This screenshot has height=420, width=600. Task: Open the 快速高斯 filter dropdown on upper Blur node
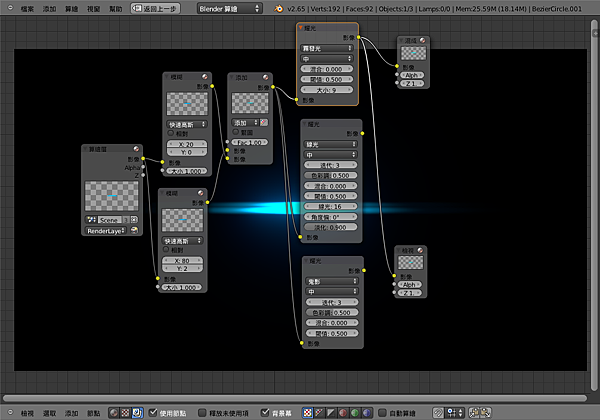click(x=187, y=124)
